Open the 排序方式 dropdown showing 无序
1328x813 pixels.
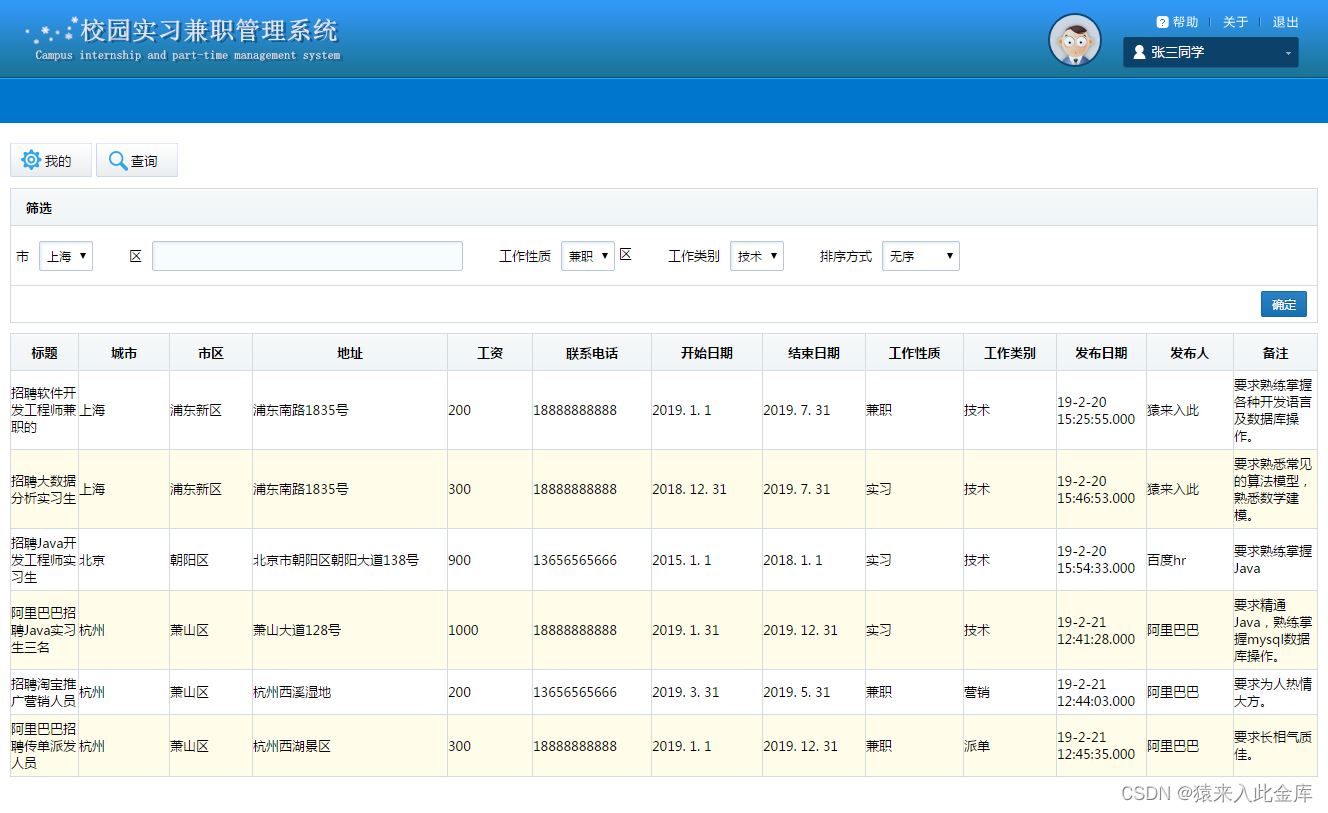(x=921, y=256)
